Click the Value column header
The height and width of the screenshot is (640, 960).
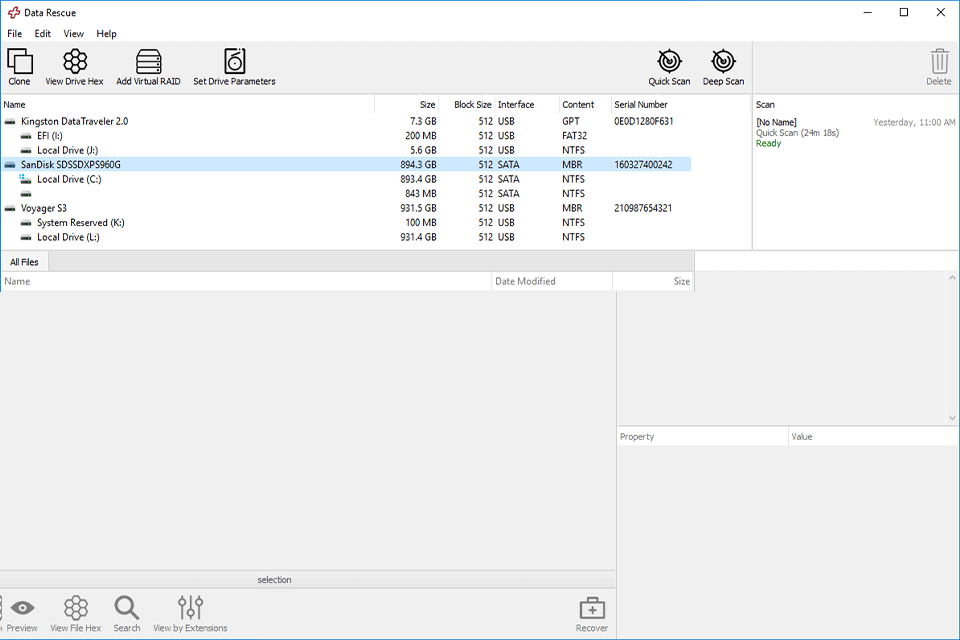click(873, 437)
